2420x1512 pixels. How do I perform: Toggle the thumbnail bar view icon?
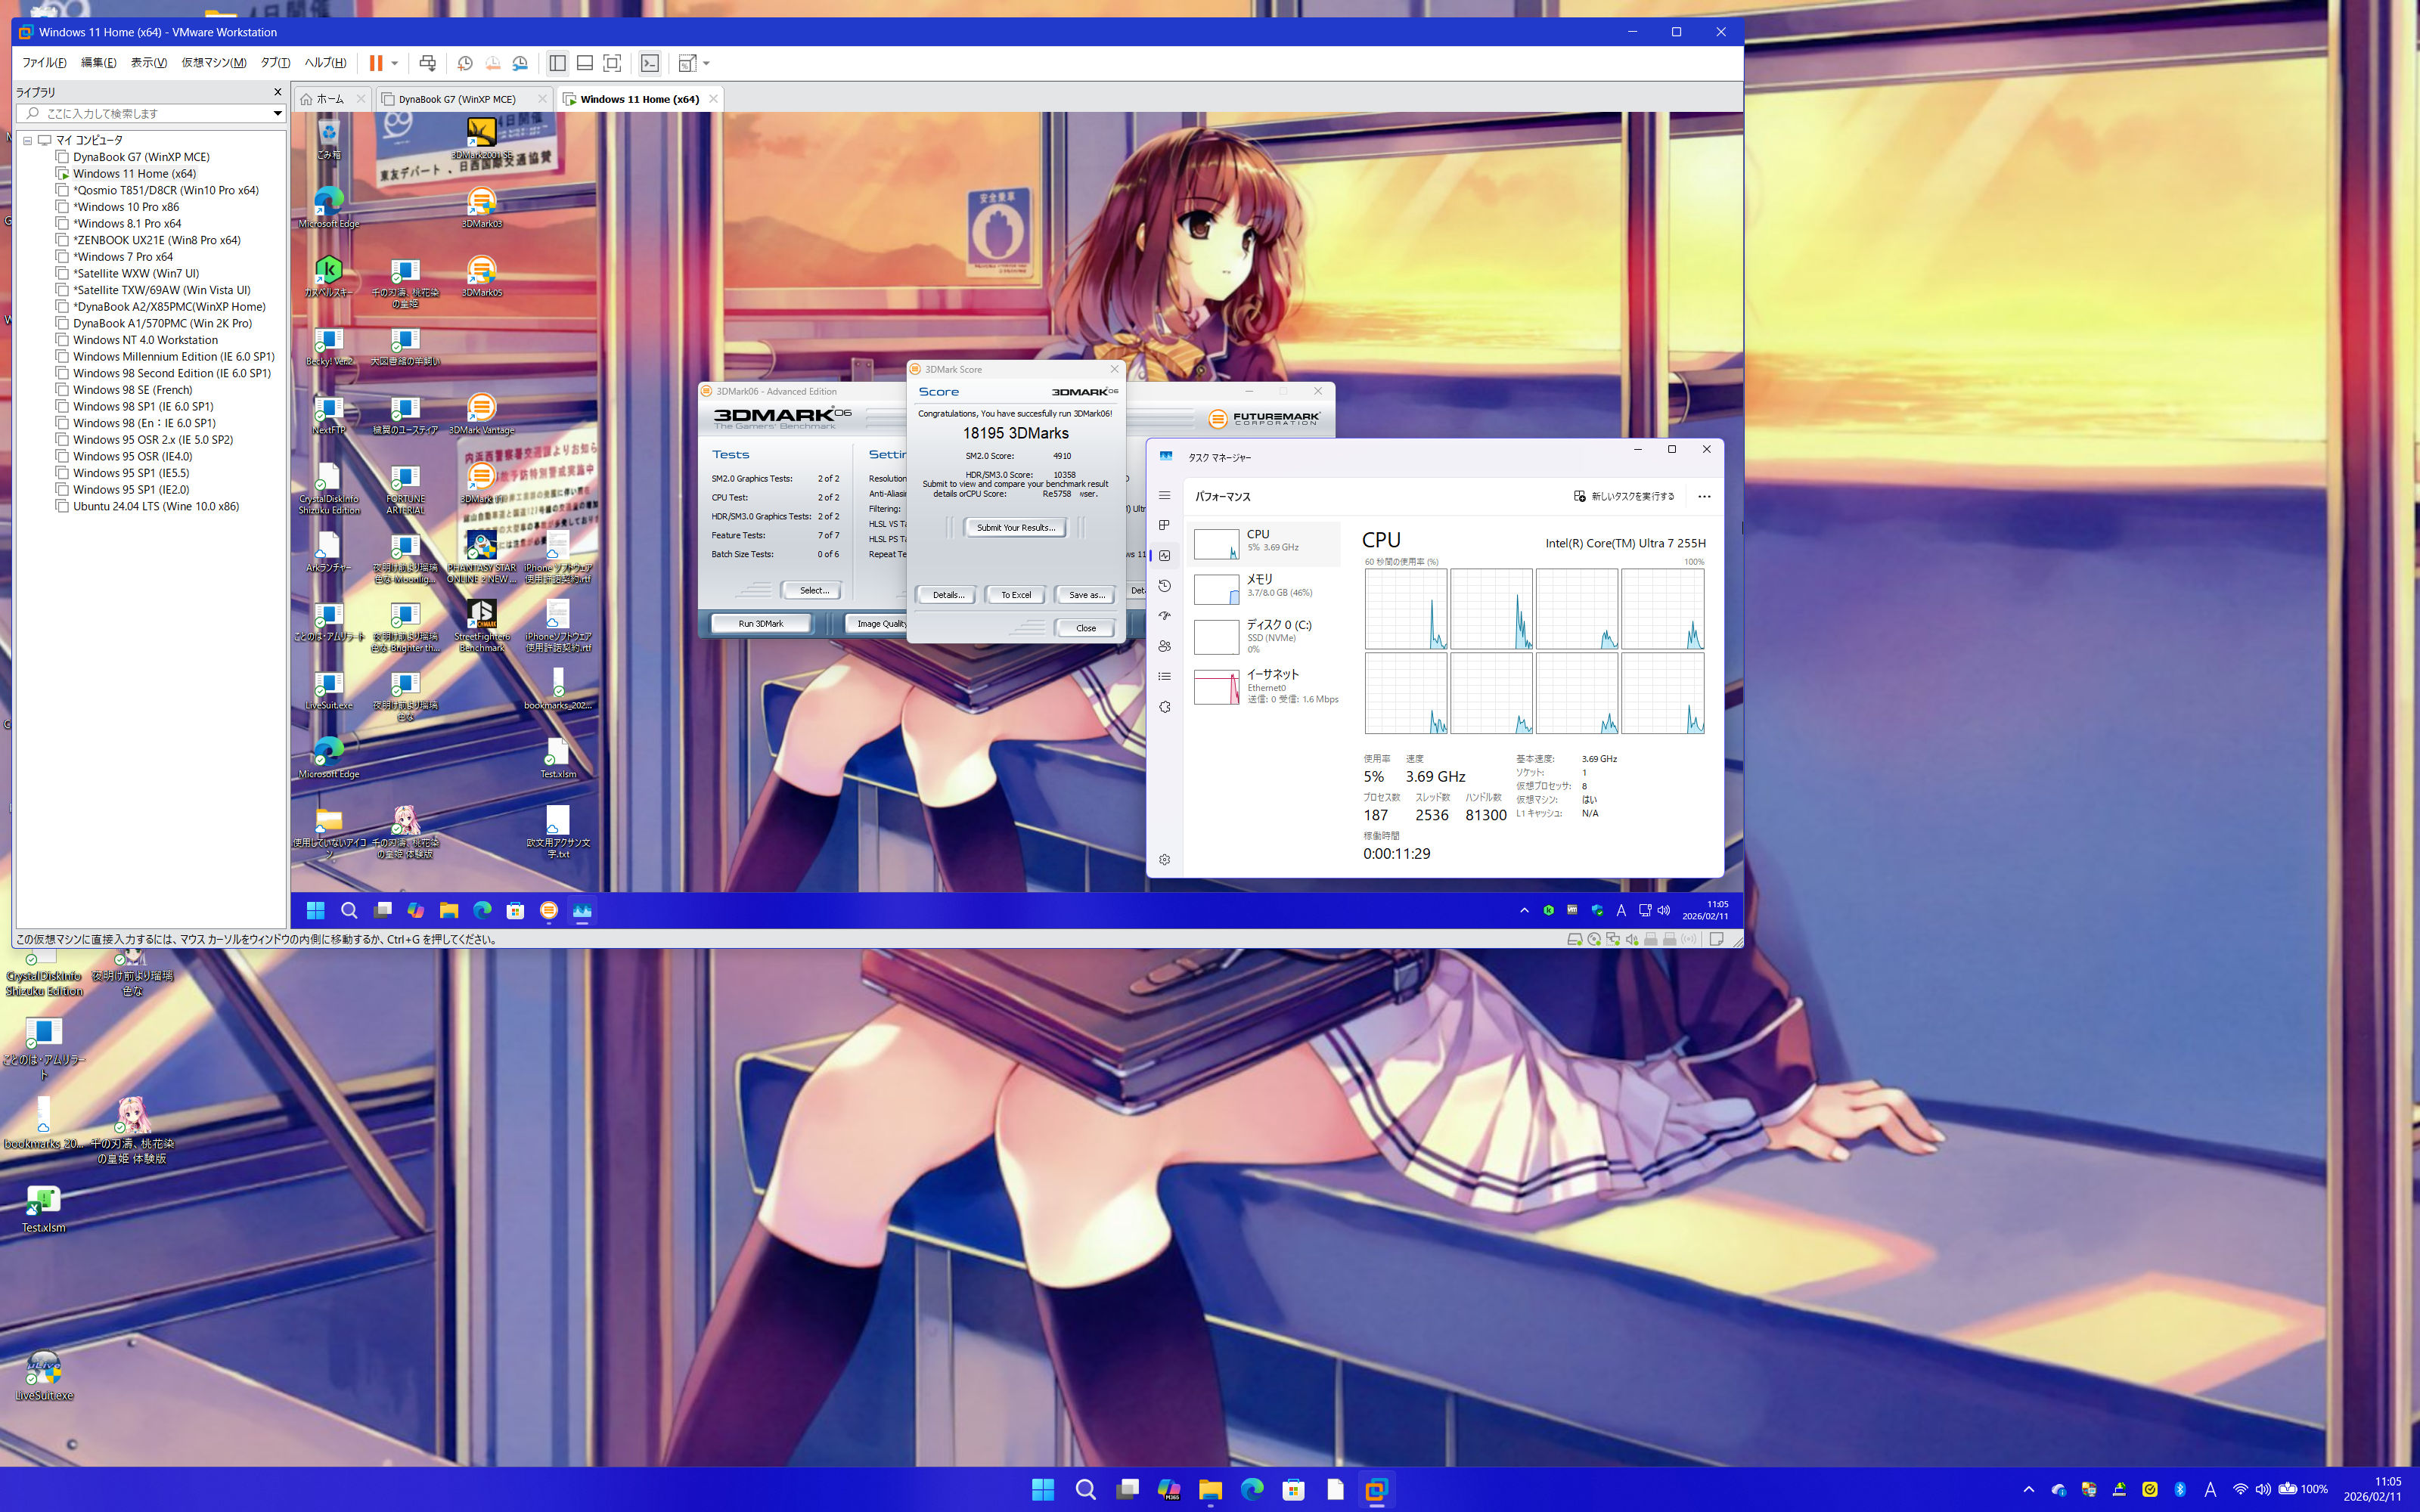click(x=585, y=63)
